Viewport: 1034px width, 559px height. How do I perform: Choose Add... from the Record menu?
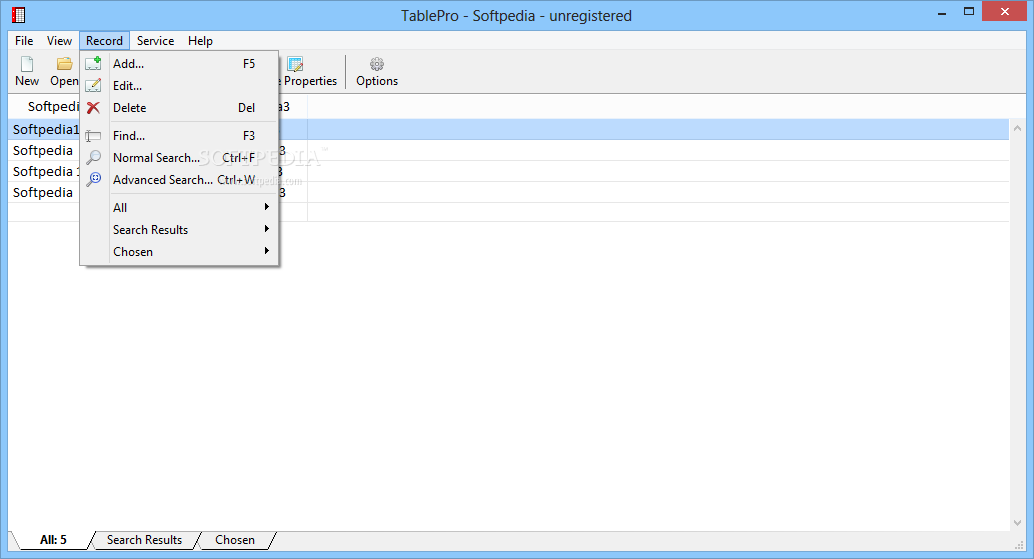point(179,64)
